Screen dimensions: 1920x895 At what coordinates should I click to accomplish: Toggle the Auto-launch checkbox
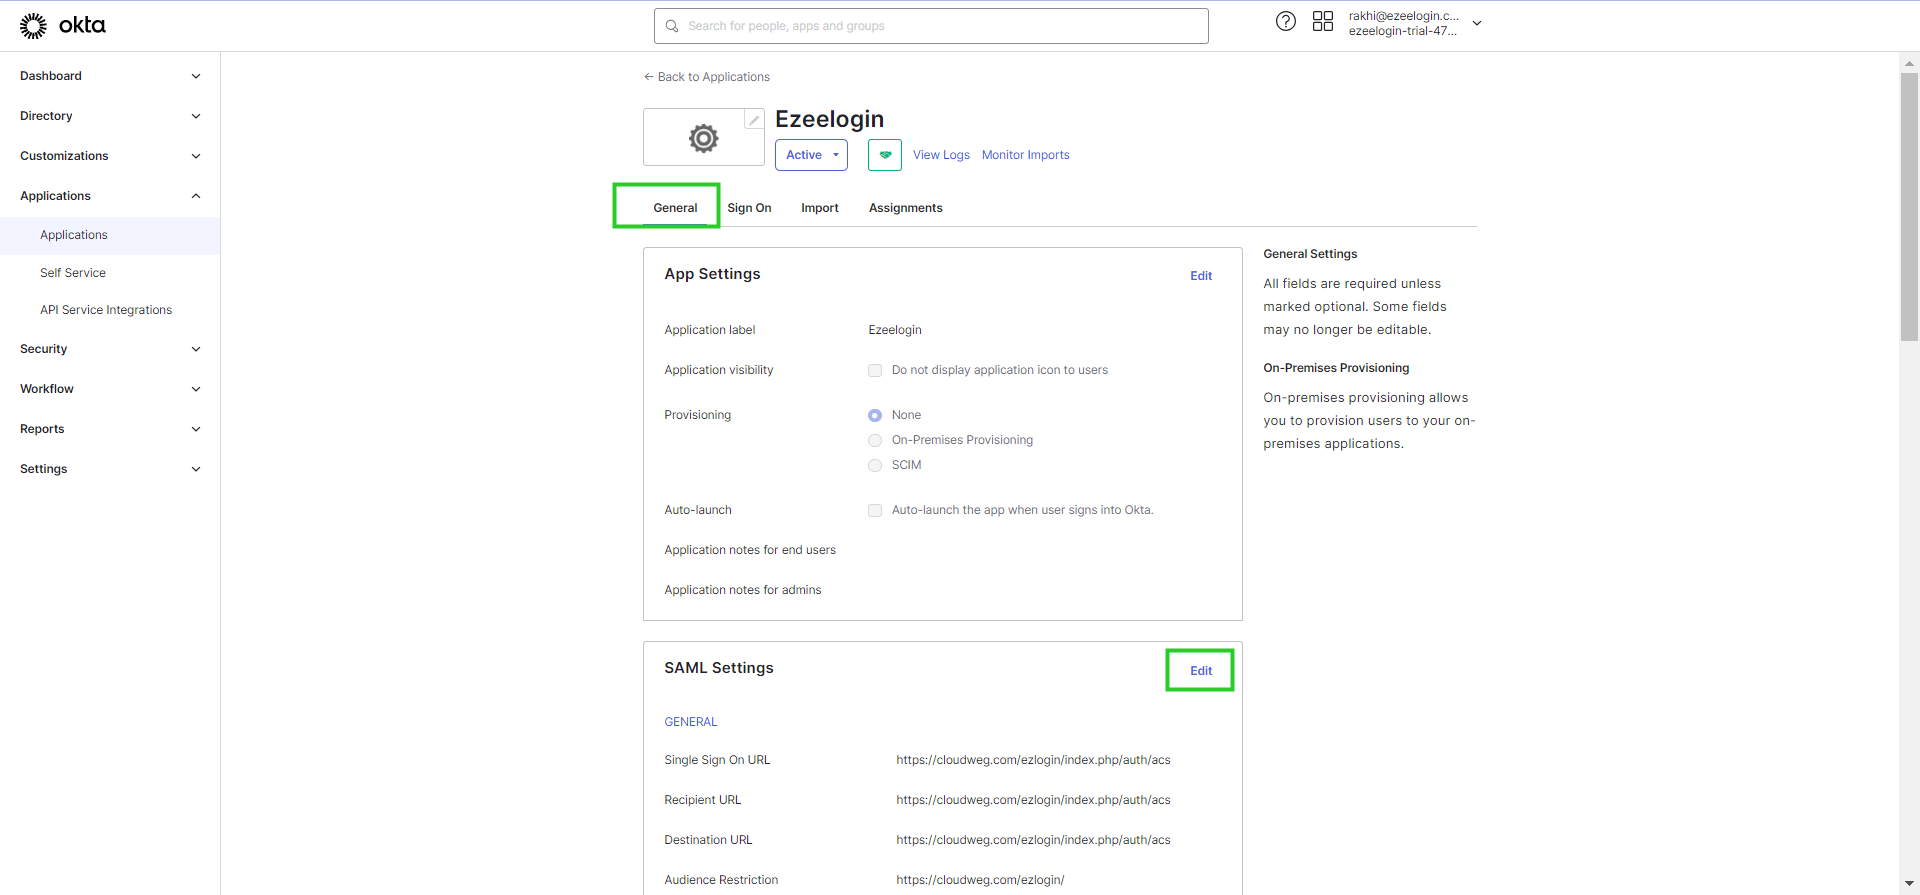point(875,510)
